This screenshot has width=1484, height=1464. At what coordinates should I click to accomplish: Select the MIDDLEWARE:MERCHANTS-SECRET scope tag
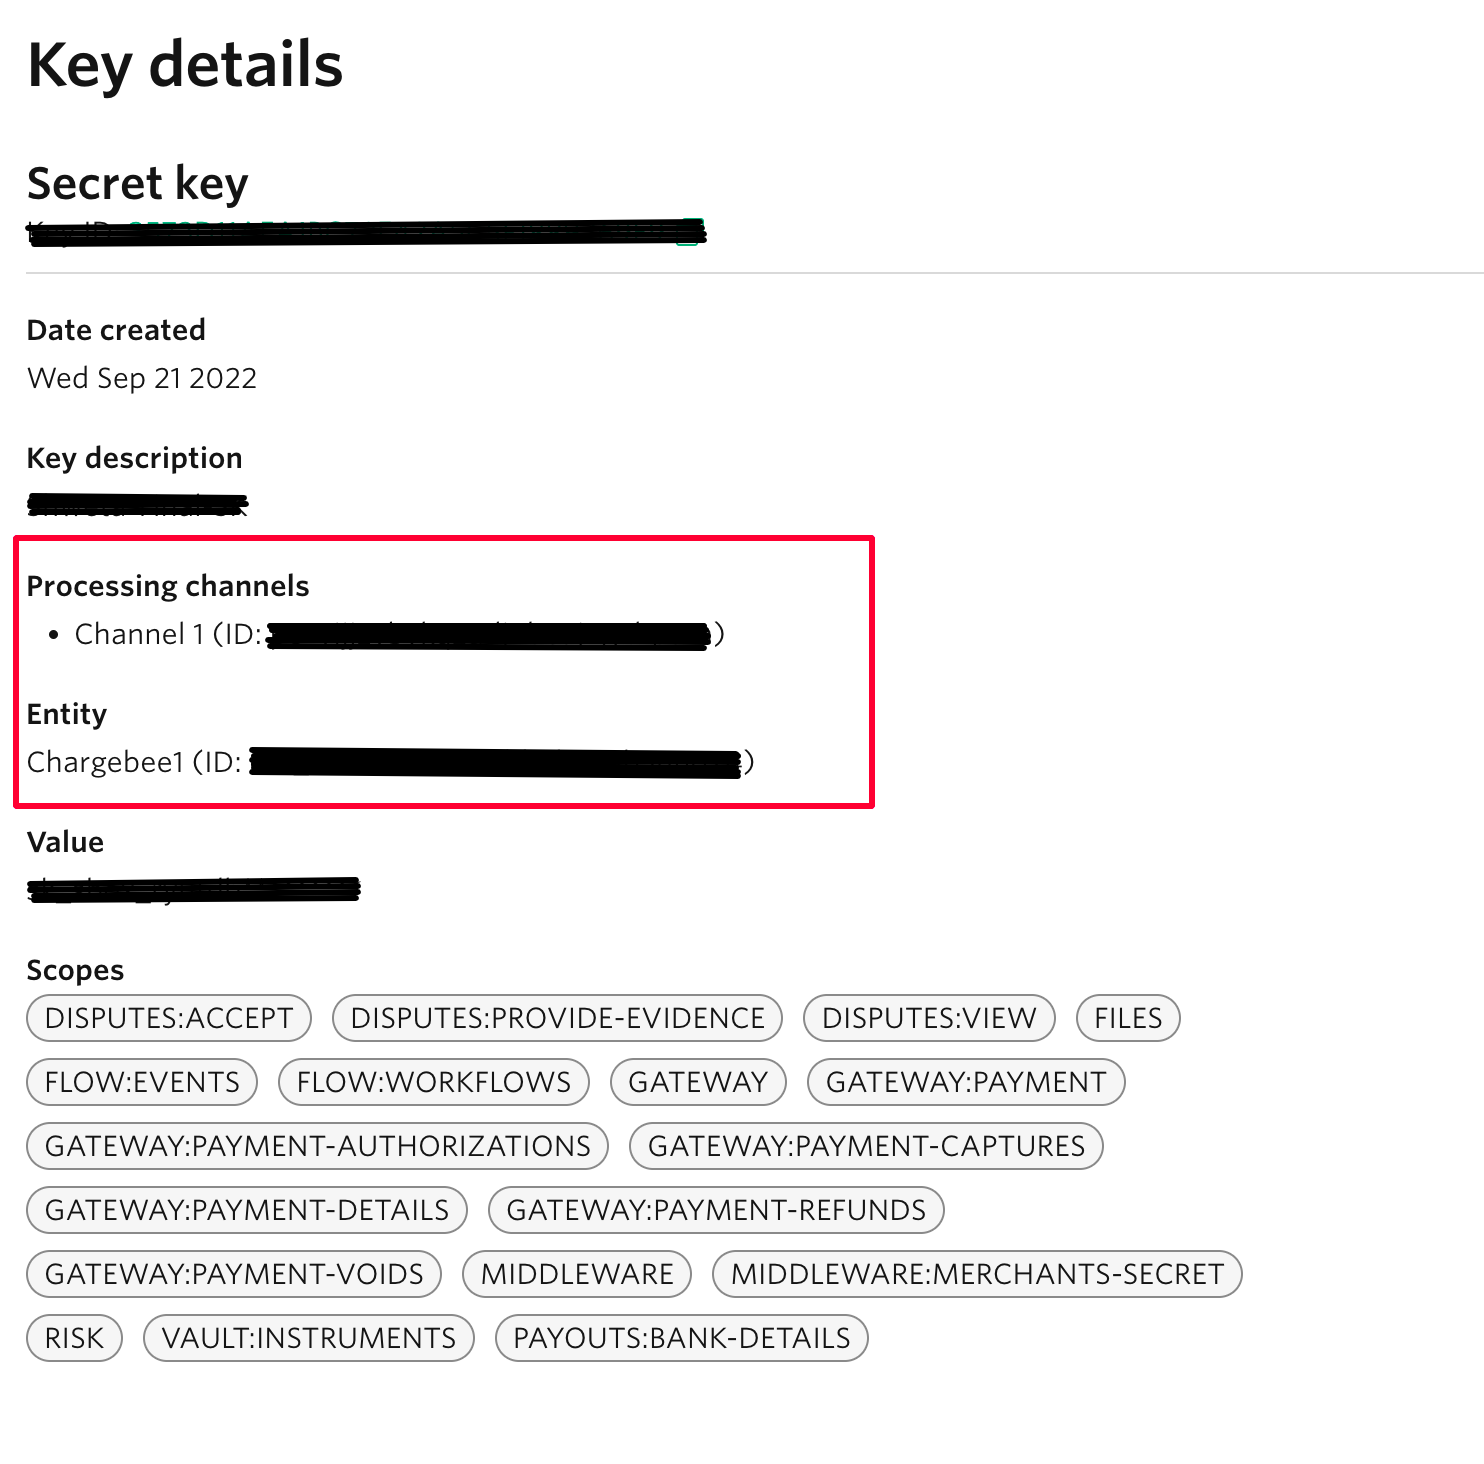pos(977,1274)
